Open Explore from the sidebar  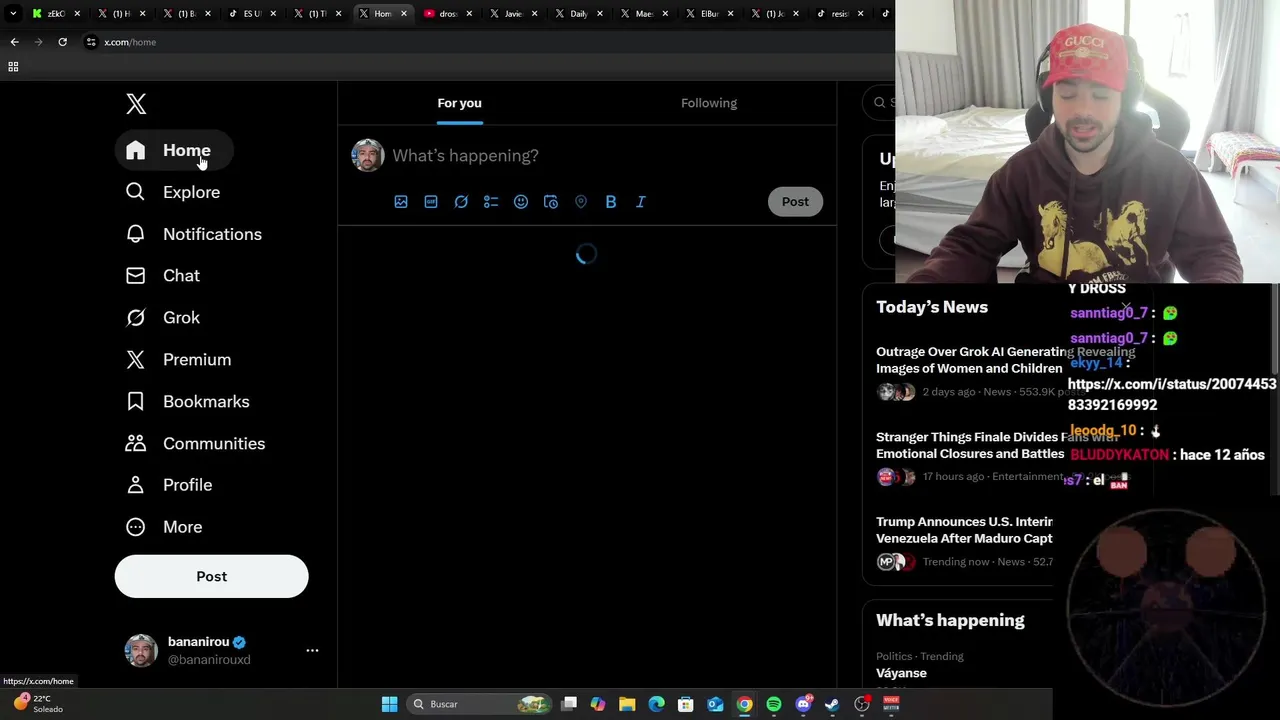click(172, 192)
